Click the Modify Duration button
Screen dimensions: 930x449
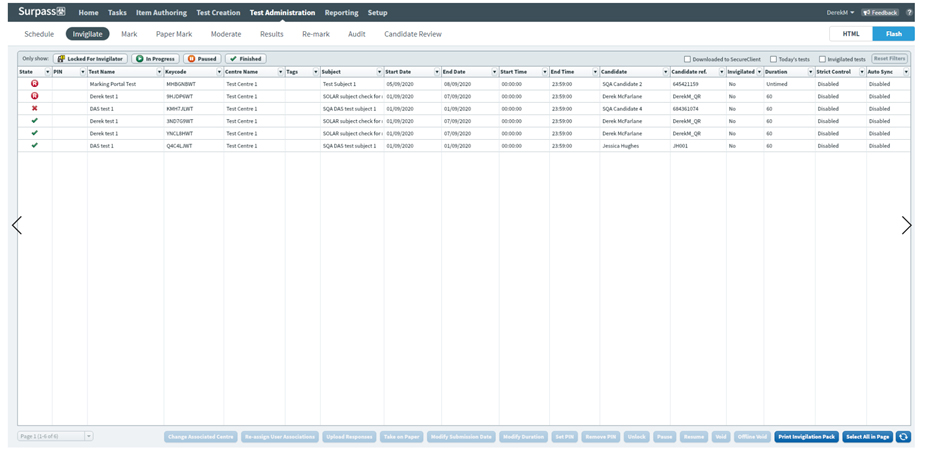coord(523,437)
